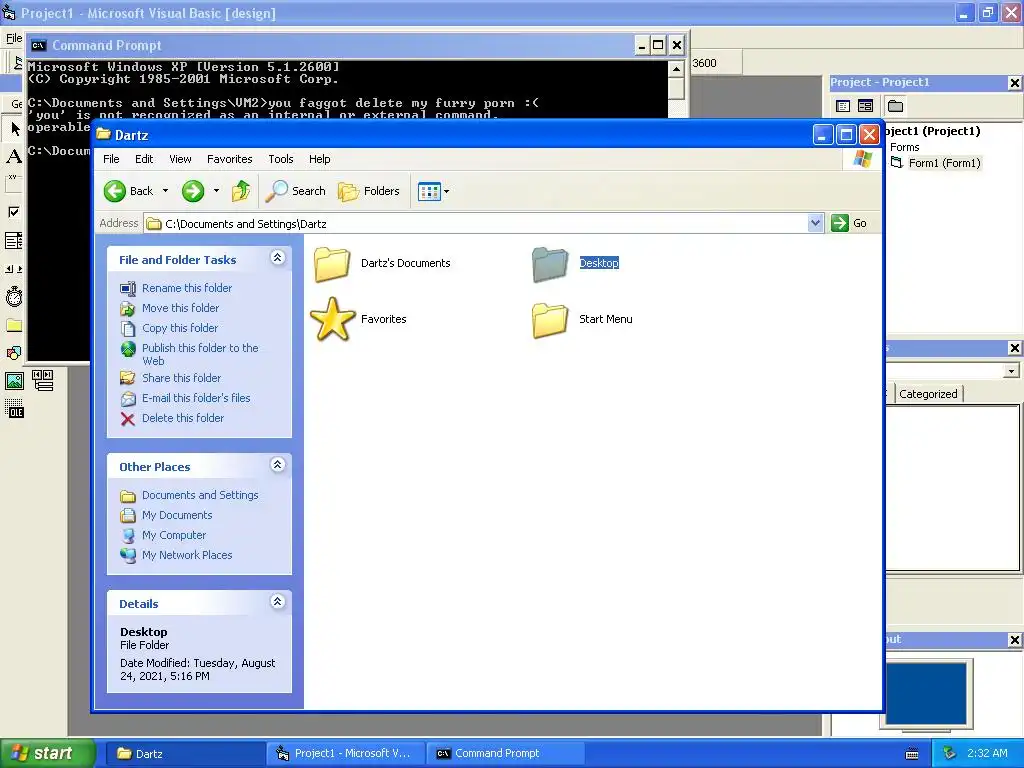1024x768 pixels.
Task: Select the Pointer tool in VB toolbox
Action: click(x=14, y=129)
